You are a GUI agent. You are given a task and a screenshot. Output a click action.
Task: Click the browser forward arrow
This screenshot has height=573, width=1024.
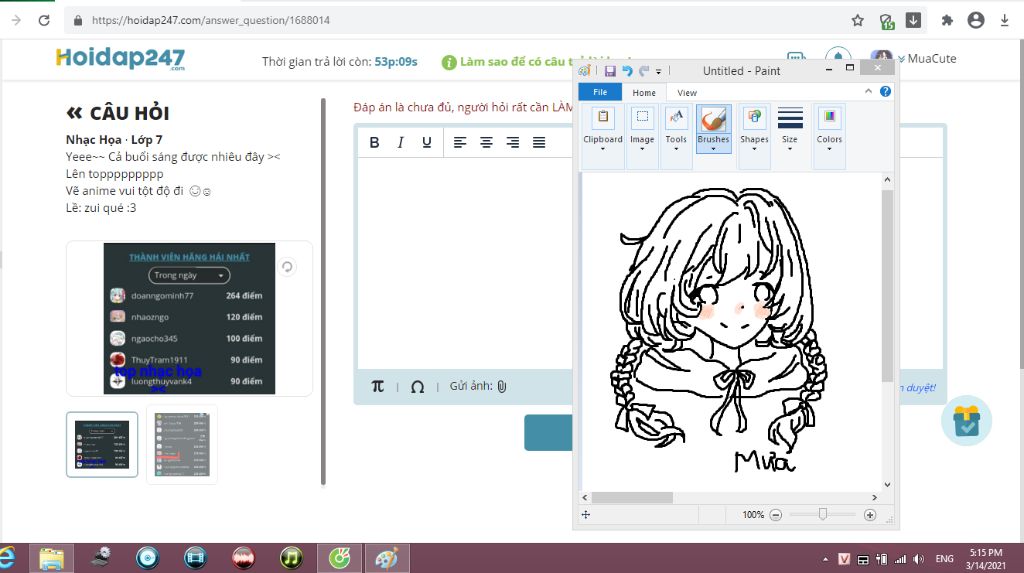(x=16, y=20)
